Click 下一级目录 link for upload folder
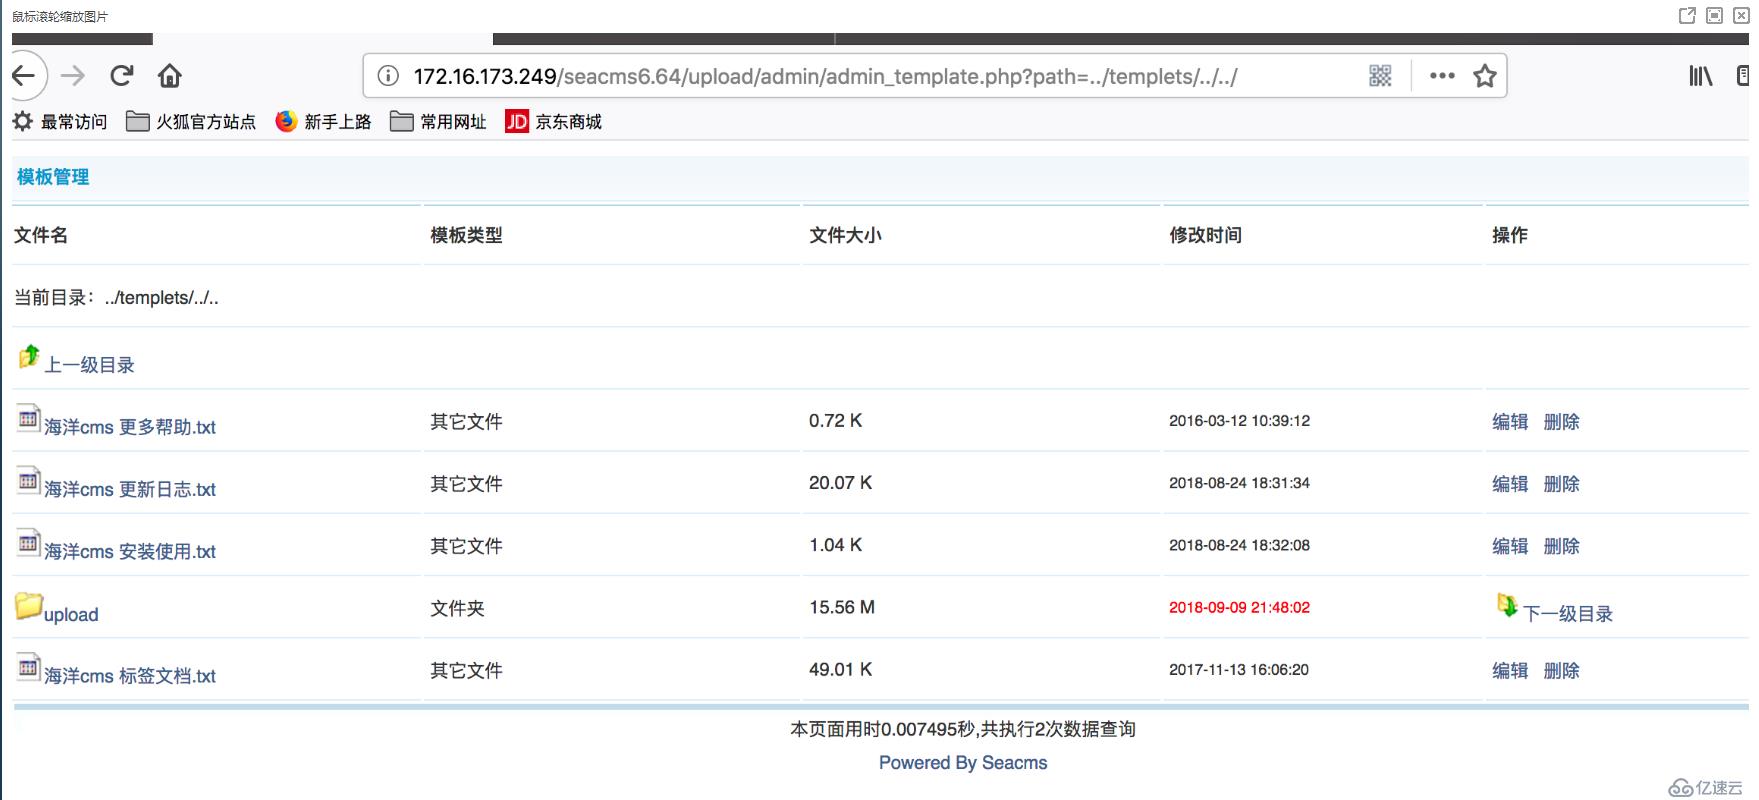 1568,614
